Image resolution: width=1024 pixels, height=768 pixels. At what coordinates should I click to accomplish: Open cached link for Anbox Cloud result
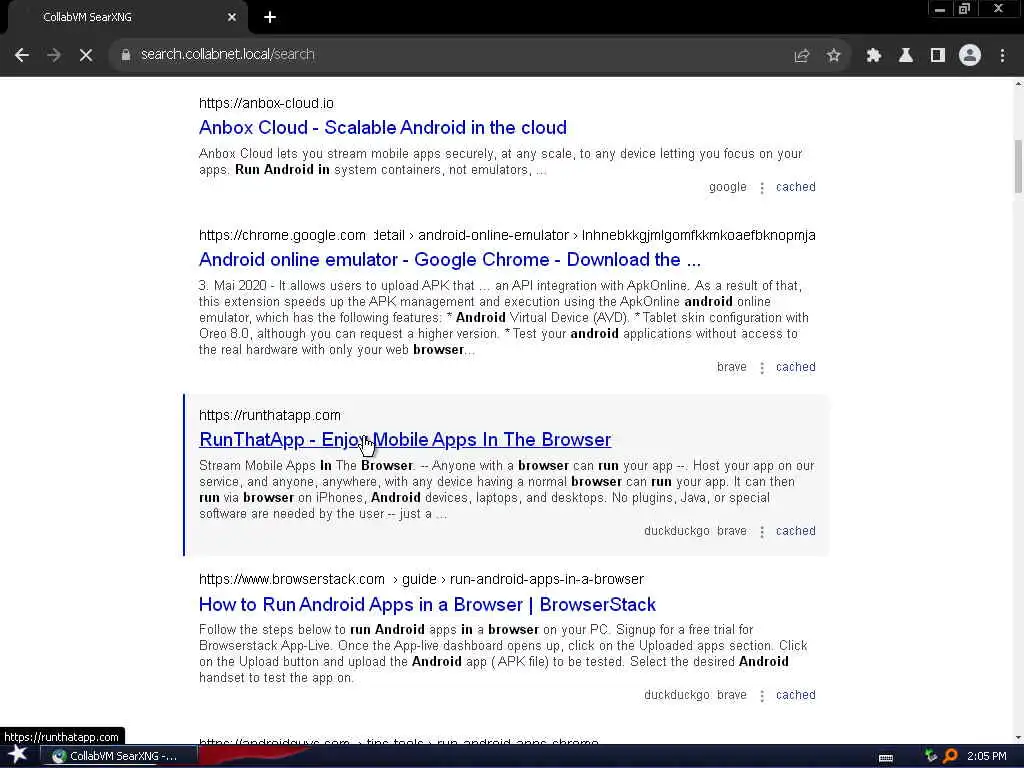coord(795,187)
